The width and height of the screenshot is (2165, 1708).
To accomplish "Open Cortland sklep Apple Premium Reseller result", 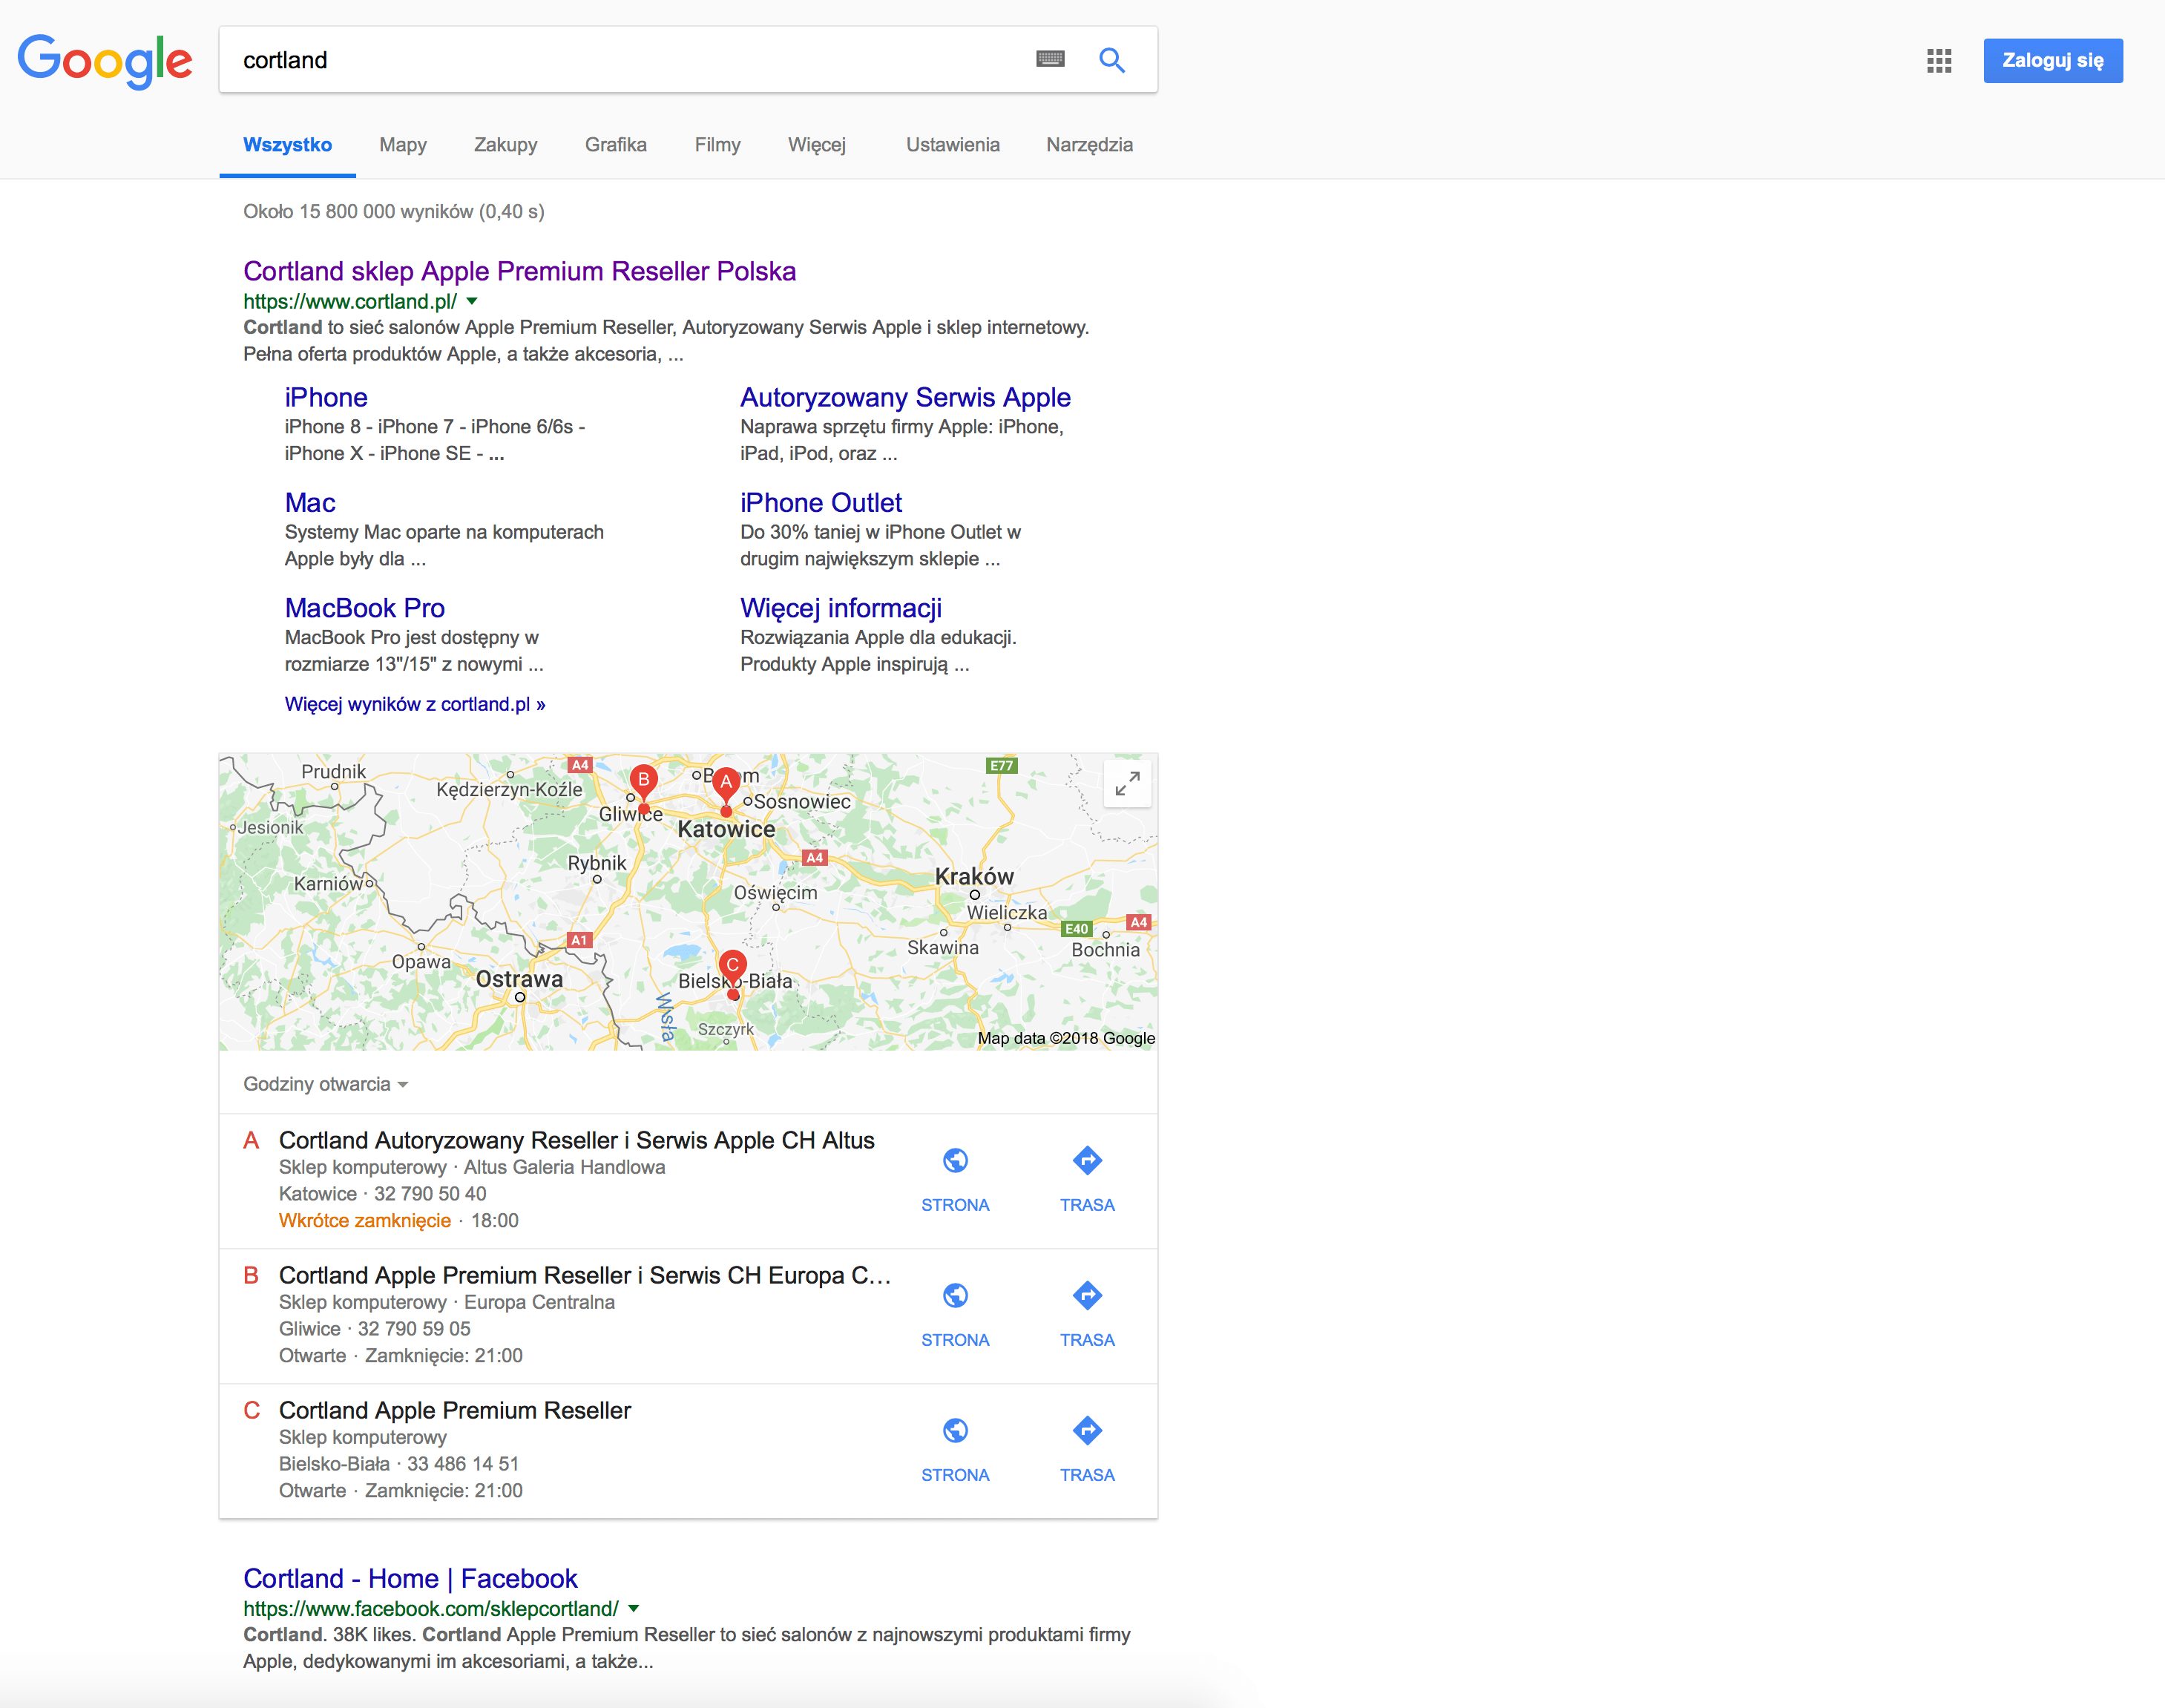I will click(x=519, y=271).
